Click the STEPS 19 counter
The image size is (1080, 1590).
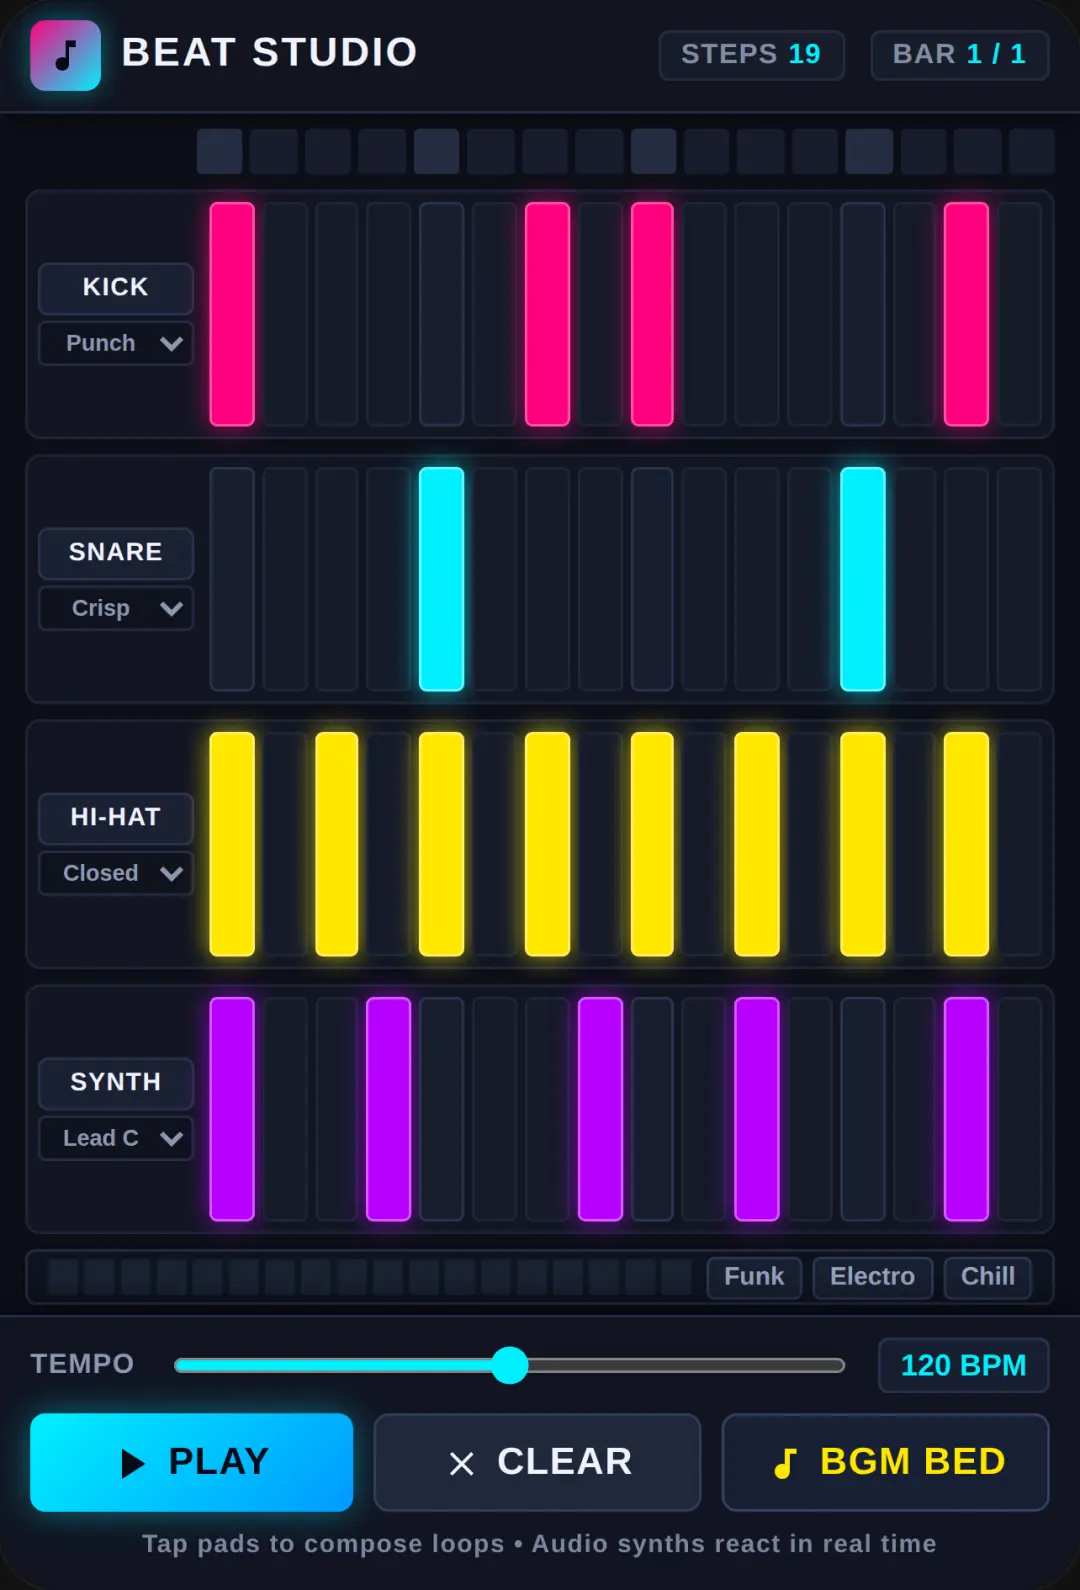tap(751, 55)
